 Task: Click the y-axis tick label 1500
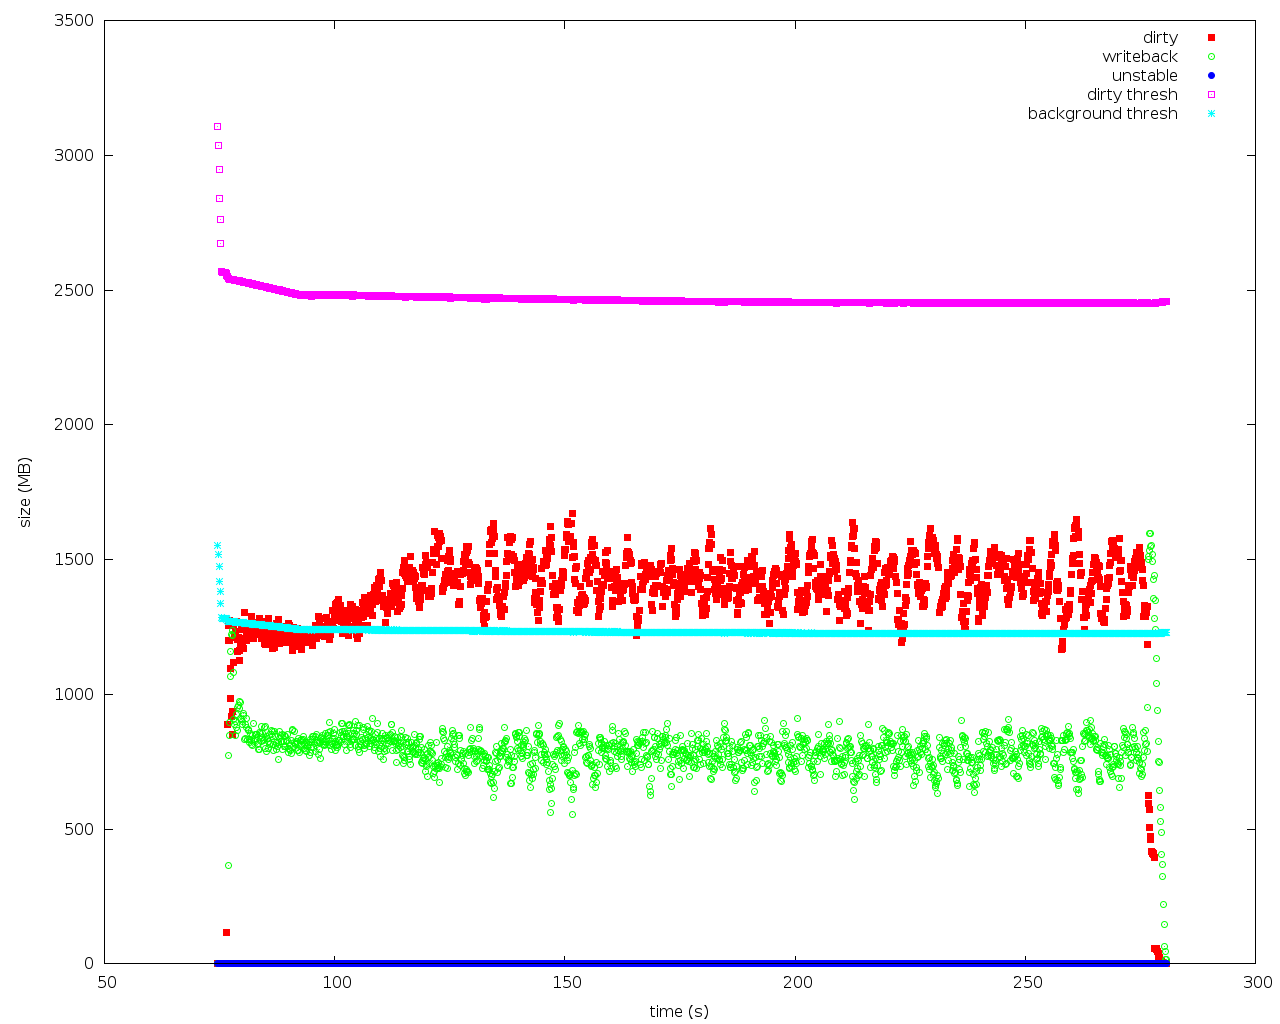[x=75, y=560]
